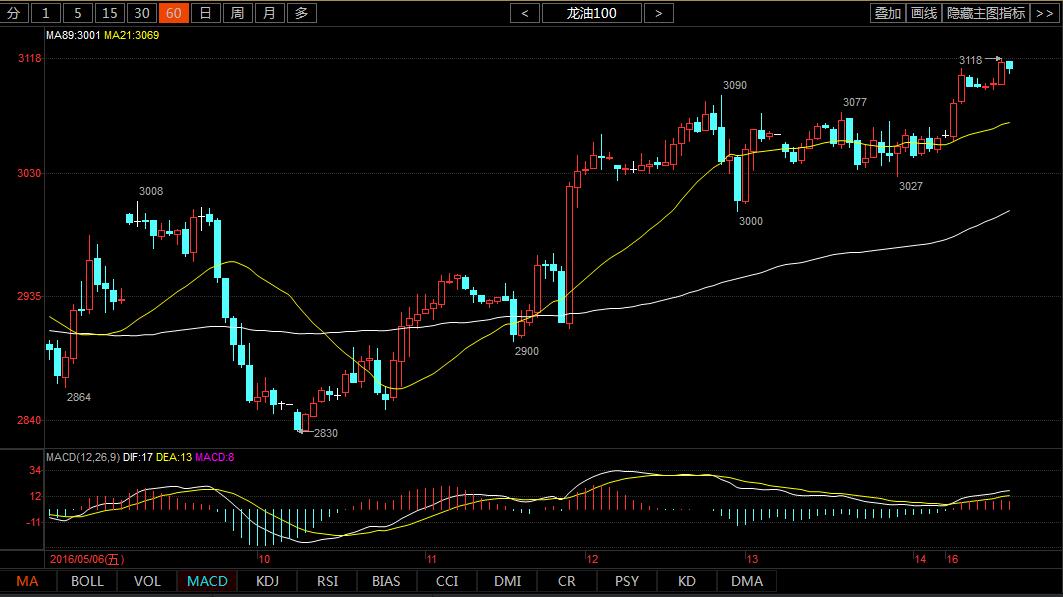Expand more options with >> button

pyautogui.click(x=1044, y=13)
